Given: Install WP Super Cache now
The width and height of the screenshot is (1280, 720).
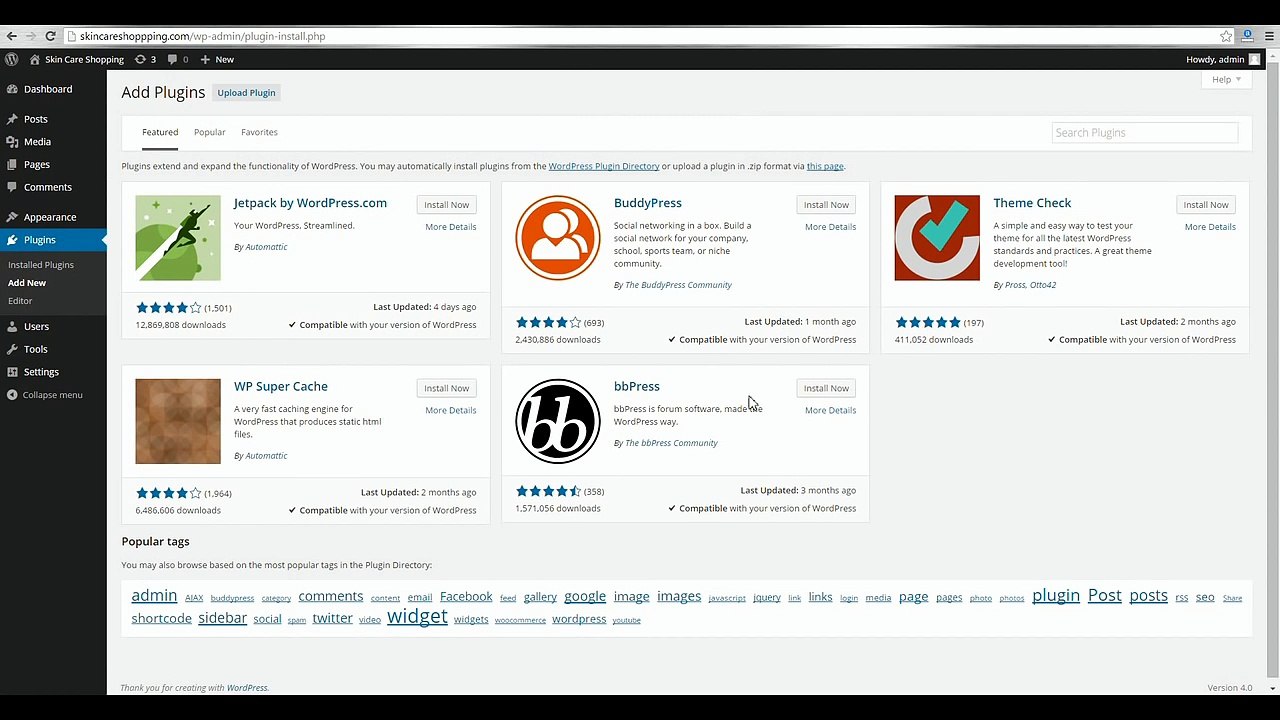Looking at the screenshot, I should click(x=446, y=388).
